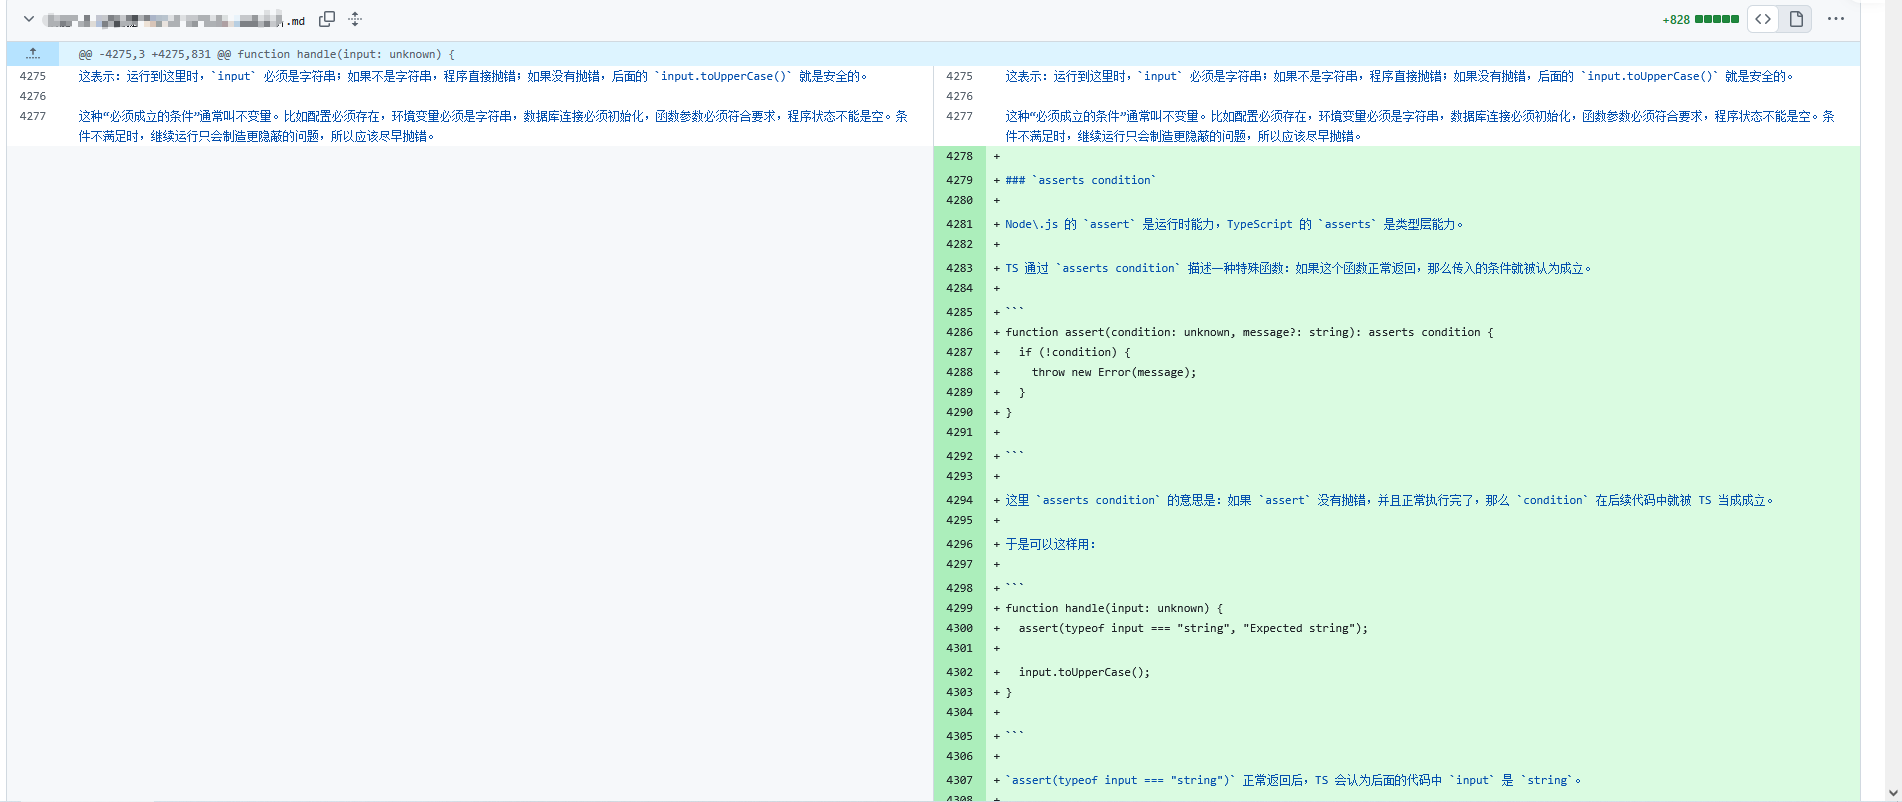Click the +828 additions count
This screenshot has height=802, width=1902.
pyautogui.click(x=1676, y=20)
